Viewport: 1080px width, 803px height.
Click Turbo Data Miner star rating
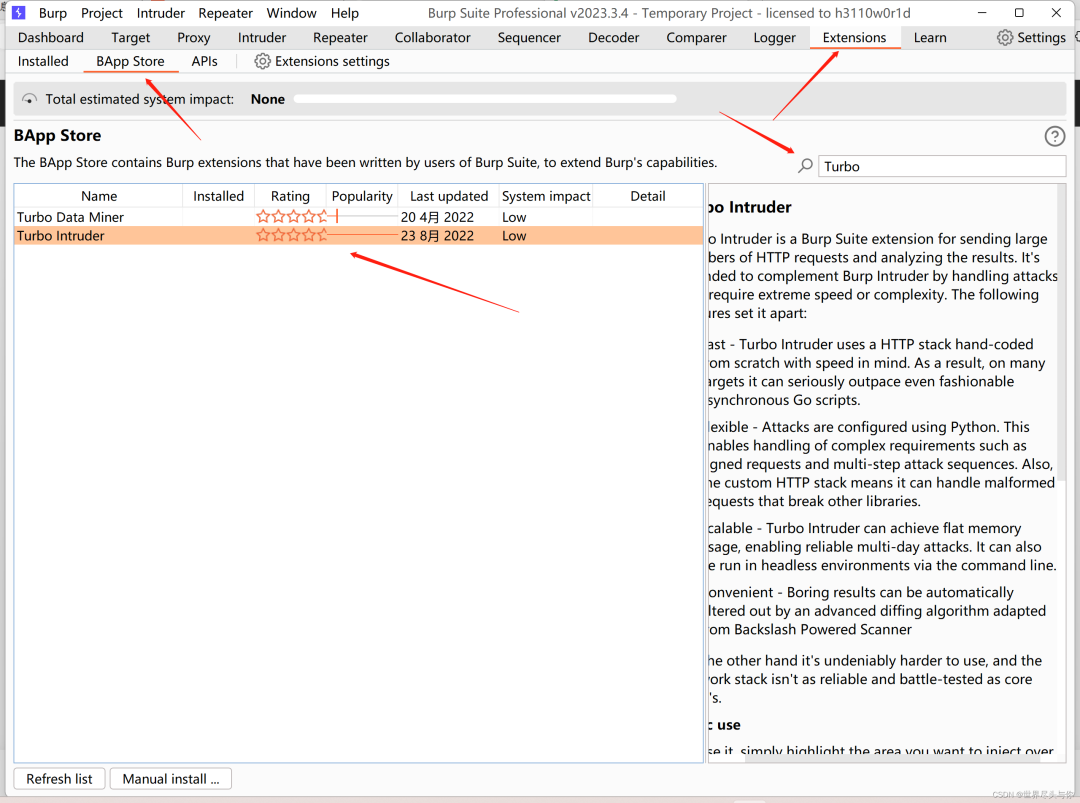click(x=292, y=217)
